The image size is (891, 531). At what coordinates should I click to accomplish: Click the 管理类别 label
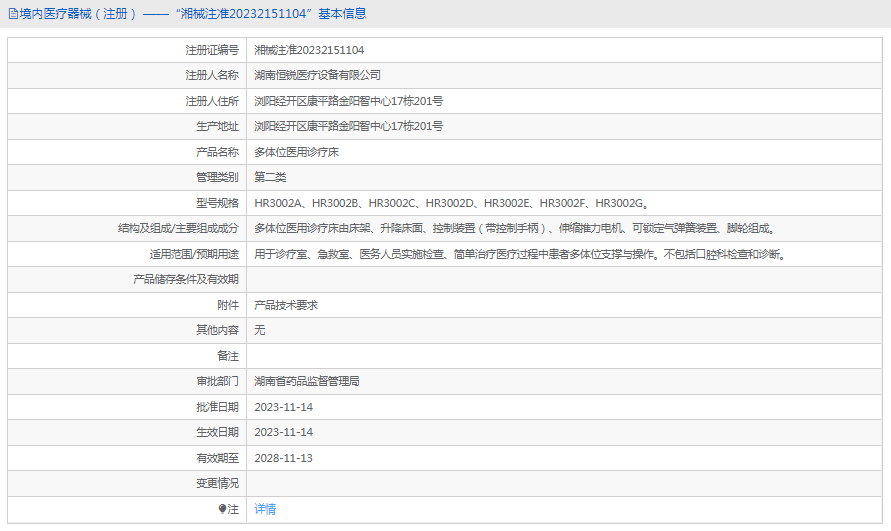click(x=217, y=177)
